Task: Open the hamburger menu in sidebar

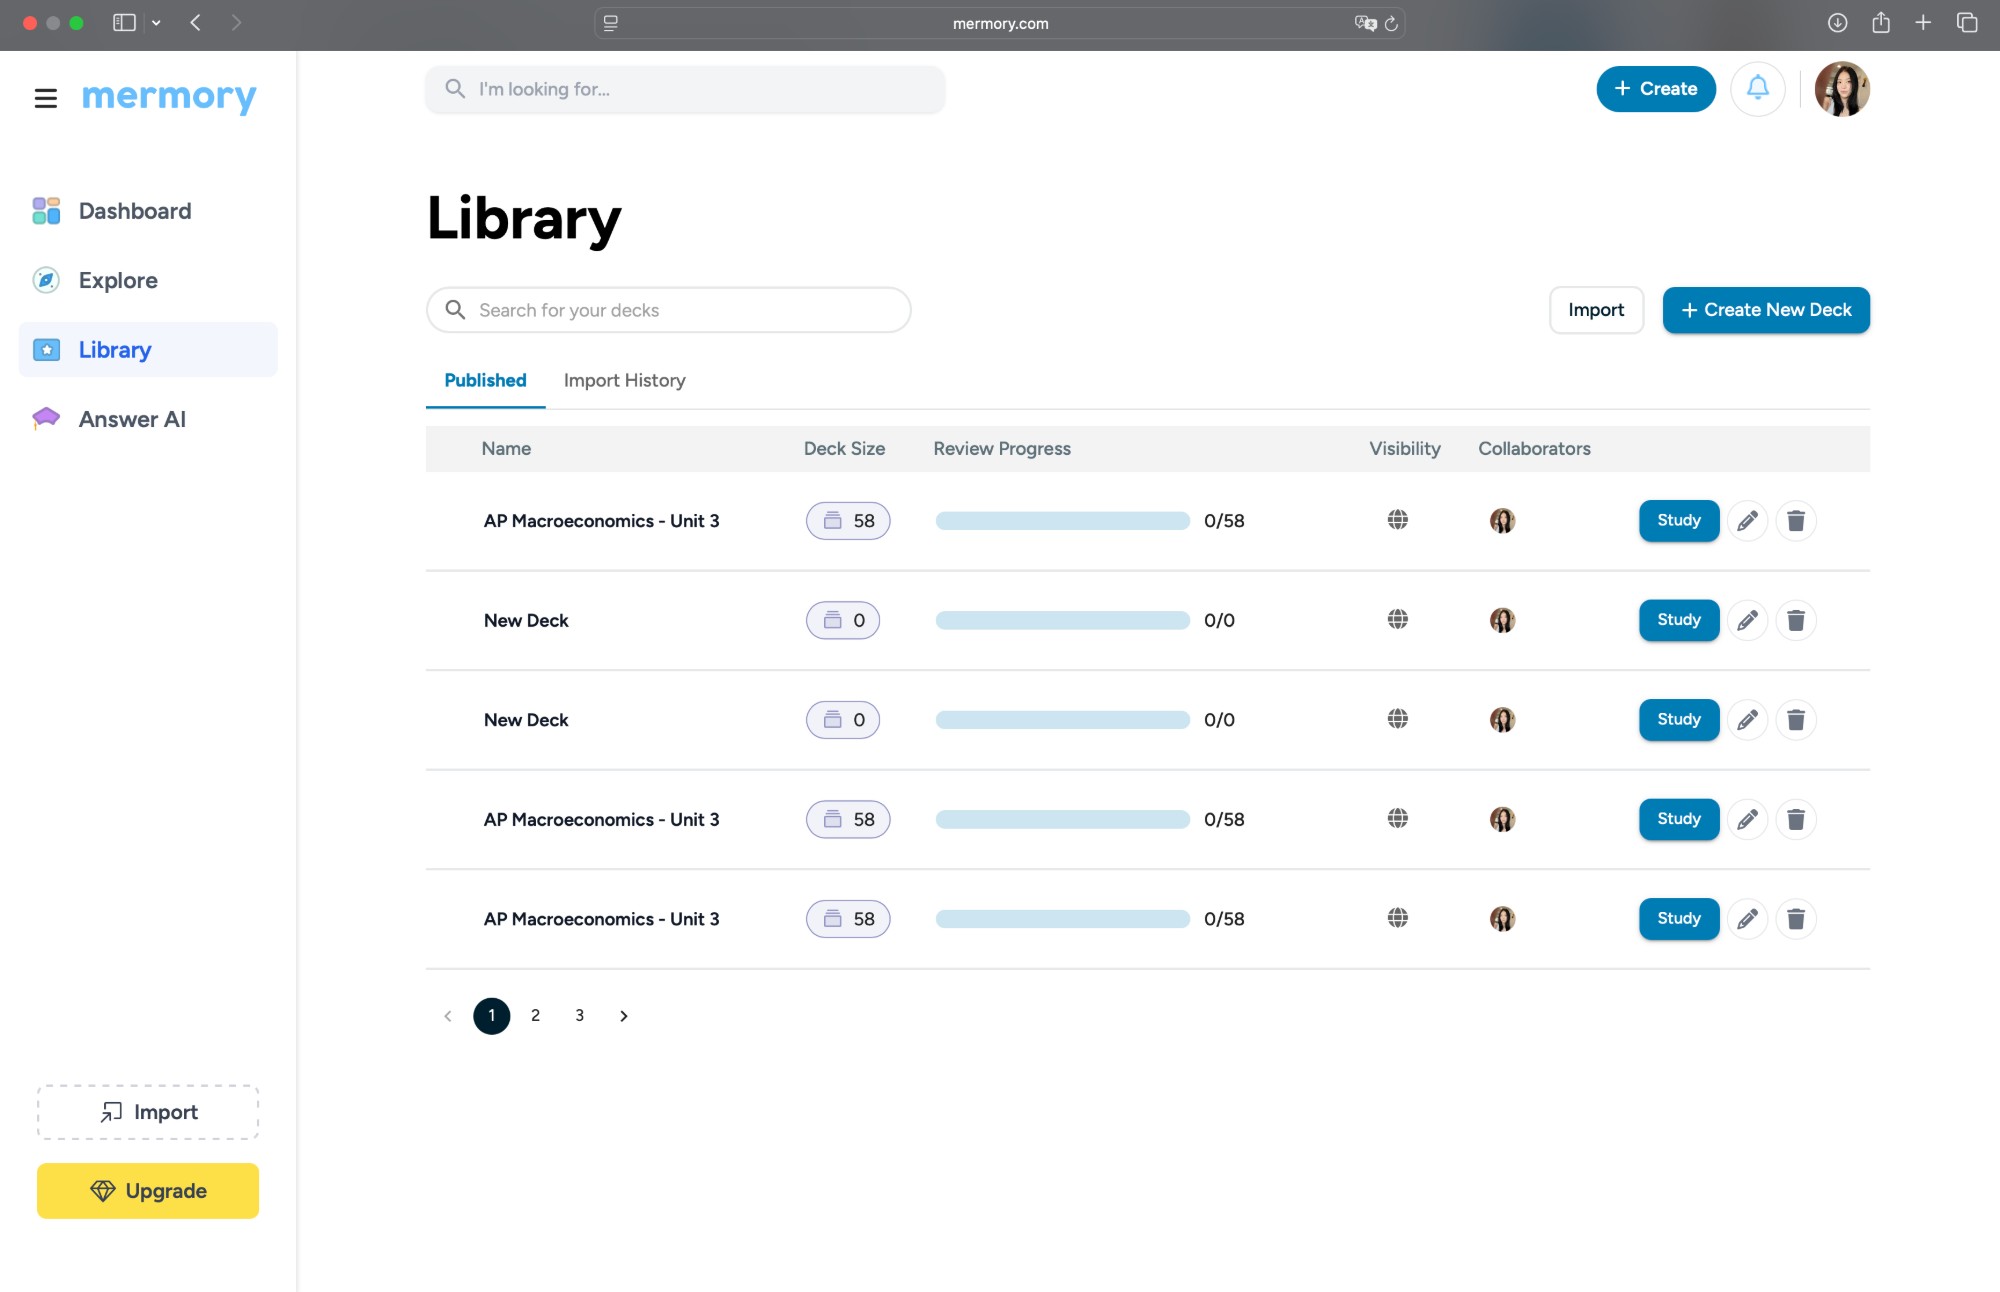Action: pos(45,98)
